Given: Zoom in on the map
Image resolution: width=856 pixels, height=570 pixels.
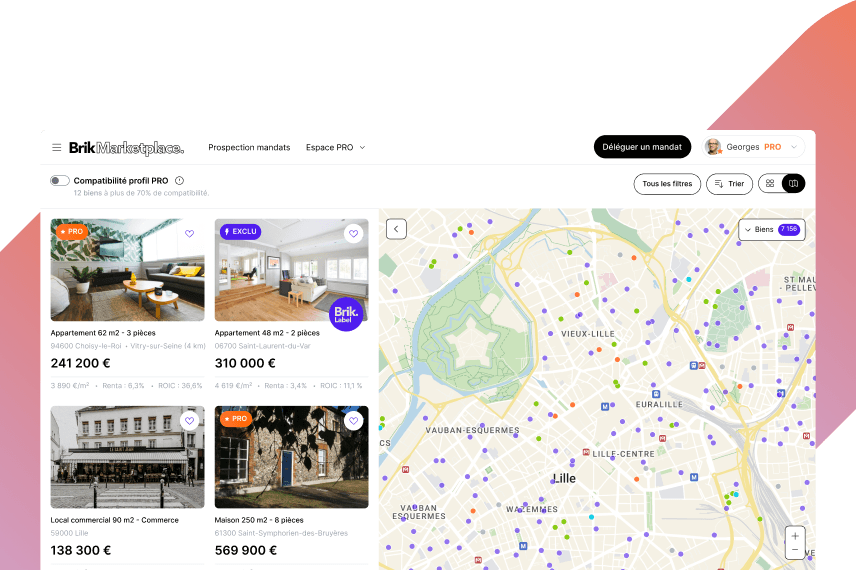Looking at the screenshot, I should pyautogui.click(x=795, y=536).
